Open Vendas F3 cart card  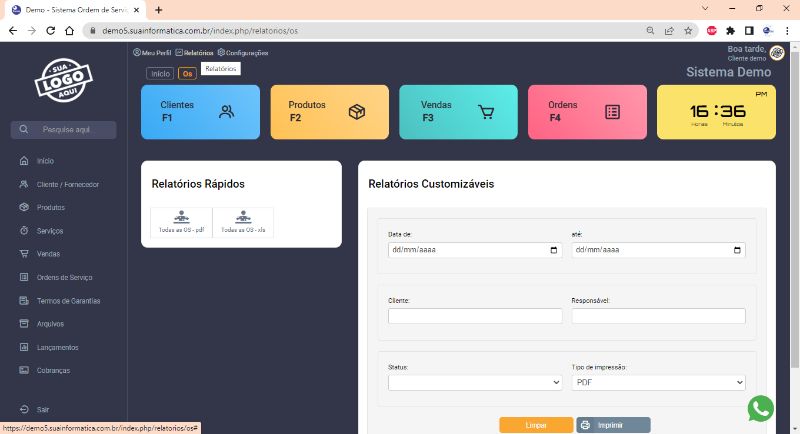coord(458,112)
